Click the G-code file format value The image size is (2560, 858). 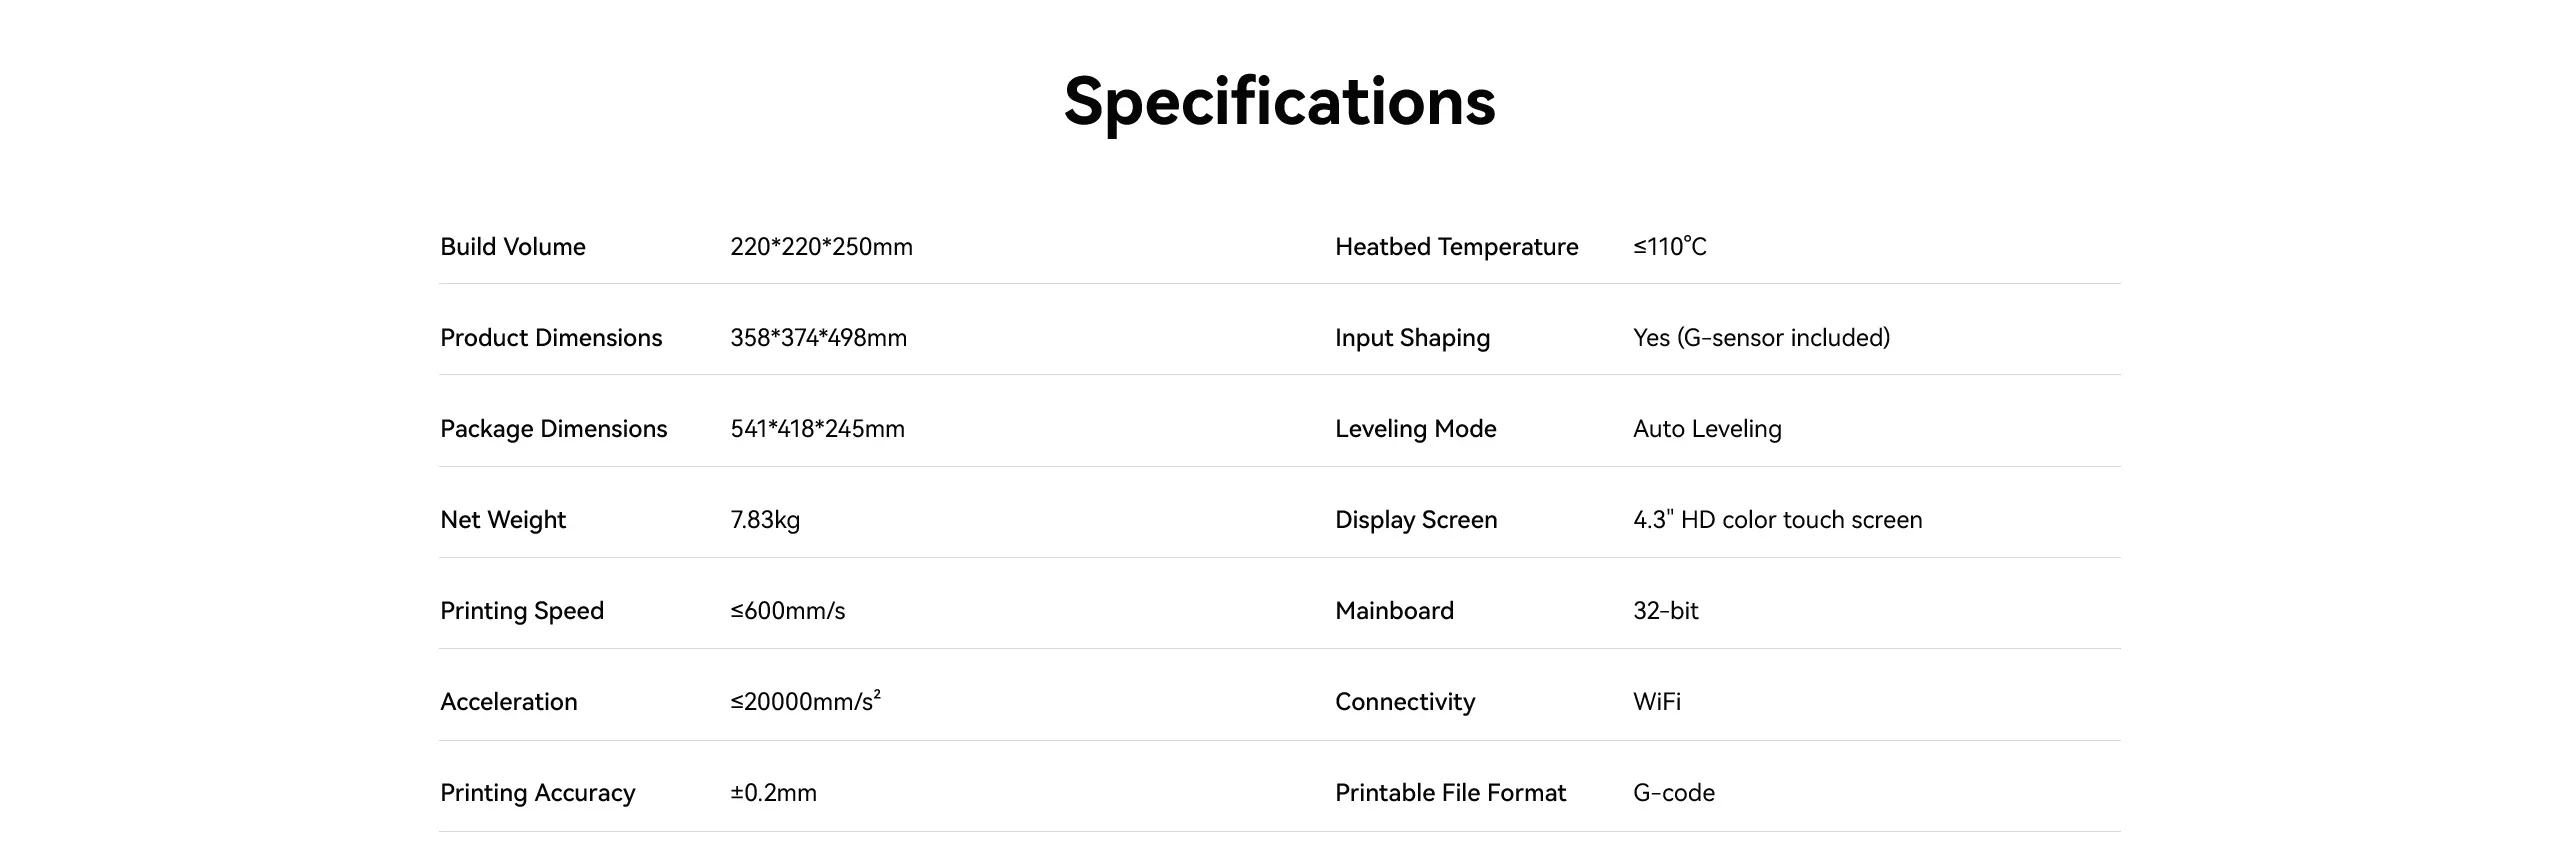(x=1674, y=793)
